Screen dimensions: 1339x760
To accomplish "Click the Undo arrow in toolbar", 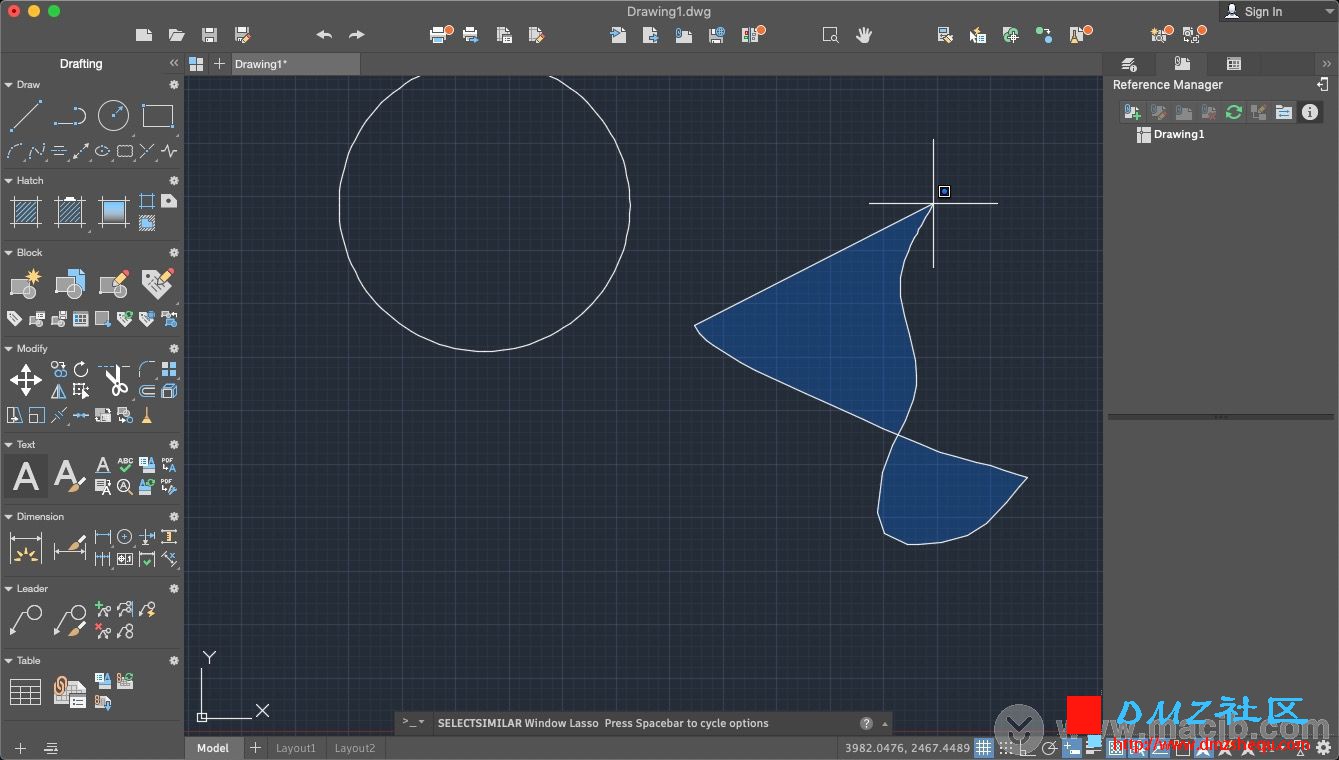I will pos(324,35).
